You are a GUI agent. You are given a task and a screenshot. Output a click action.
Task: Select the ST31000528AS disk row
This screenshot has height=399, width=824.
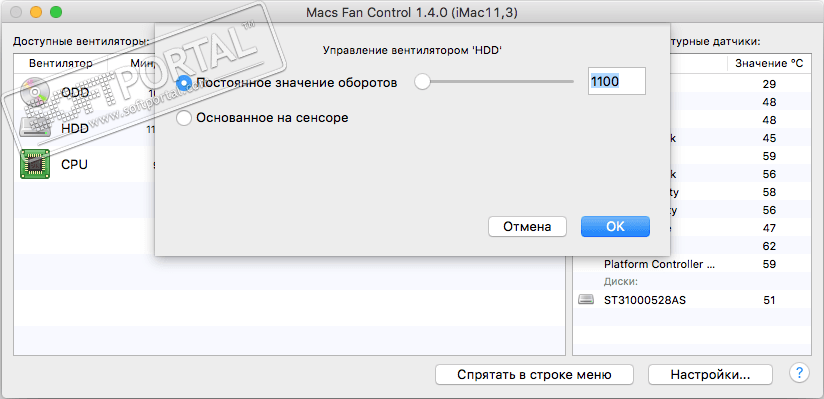coord(692,300)
